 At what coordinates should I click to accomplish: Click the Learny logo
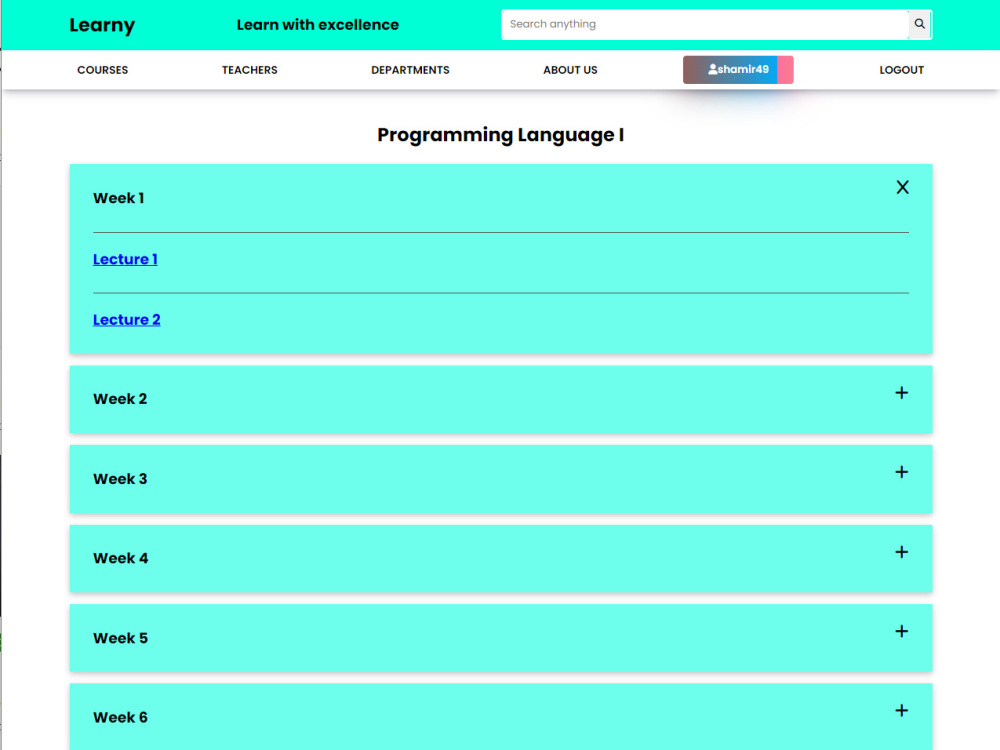point(102,25)
